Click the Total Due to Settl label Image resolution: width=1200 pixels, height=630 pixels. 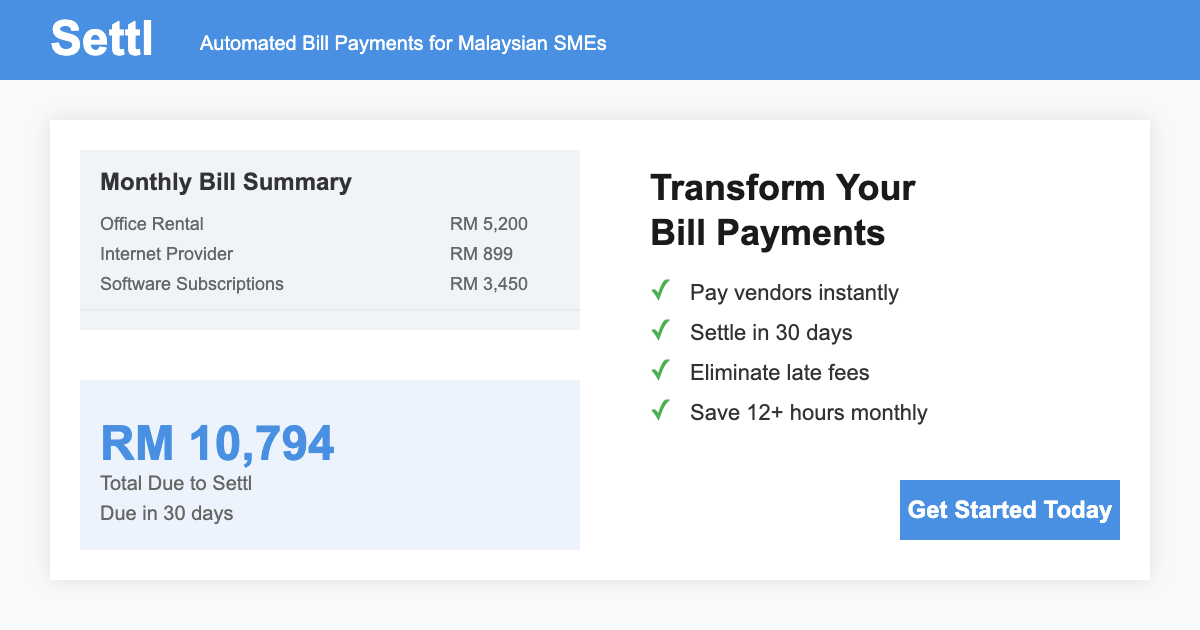click(176, 484)
